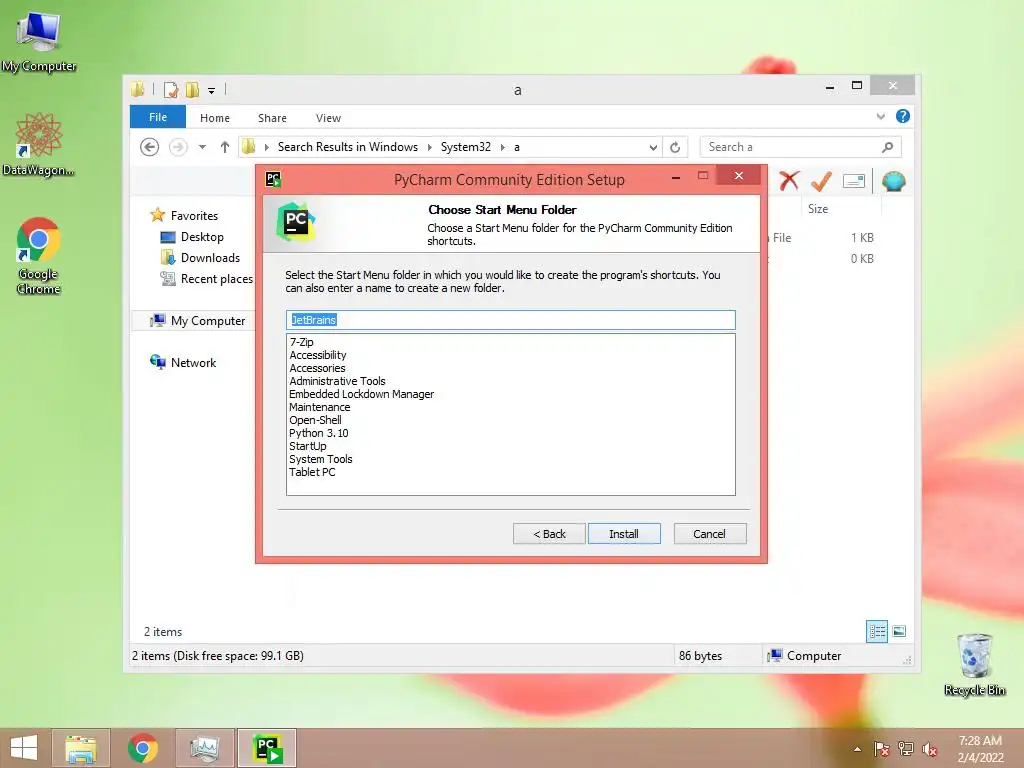Image resolution: width=1024 pixels, height=768 pixels.
Task: Click System32 in the address breadcrumb
Action: coord(466,147)
